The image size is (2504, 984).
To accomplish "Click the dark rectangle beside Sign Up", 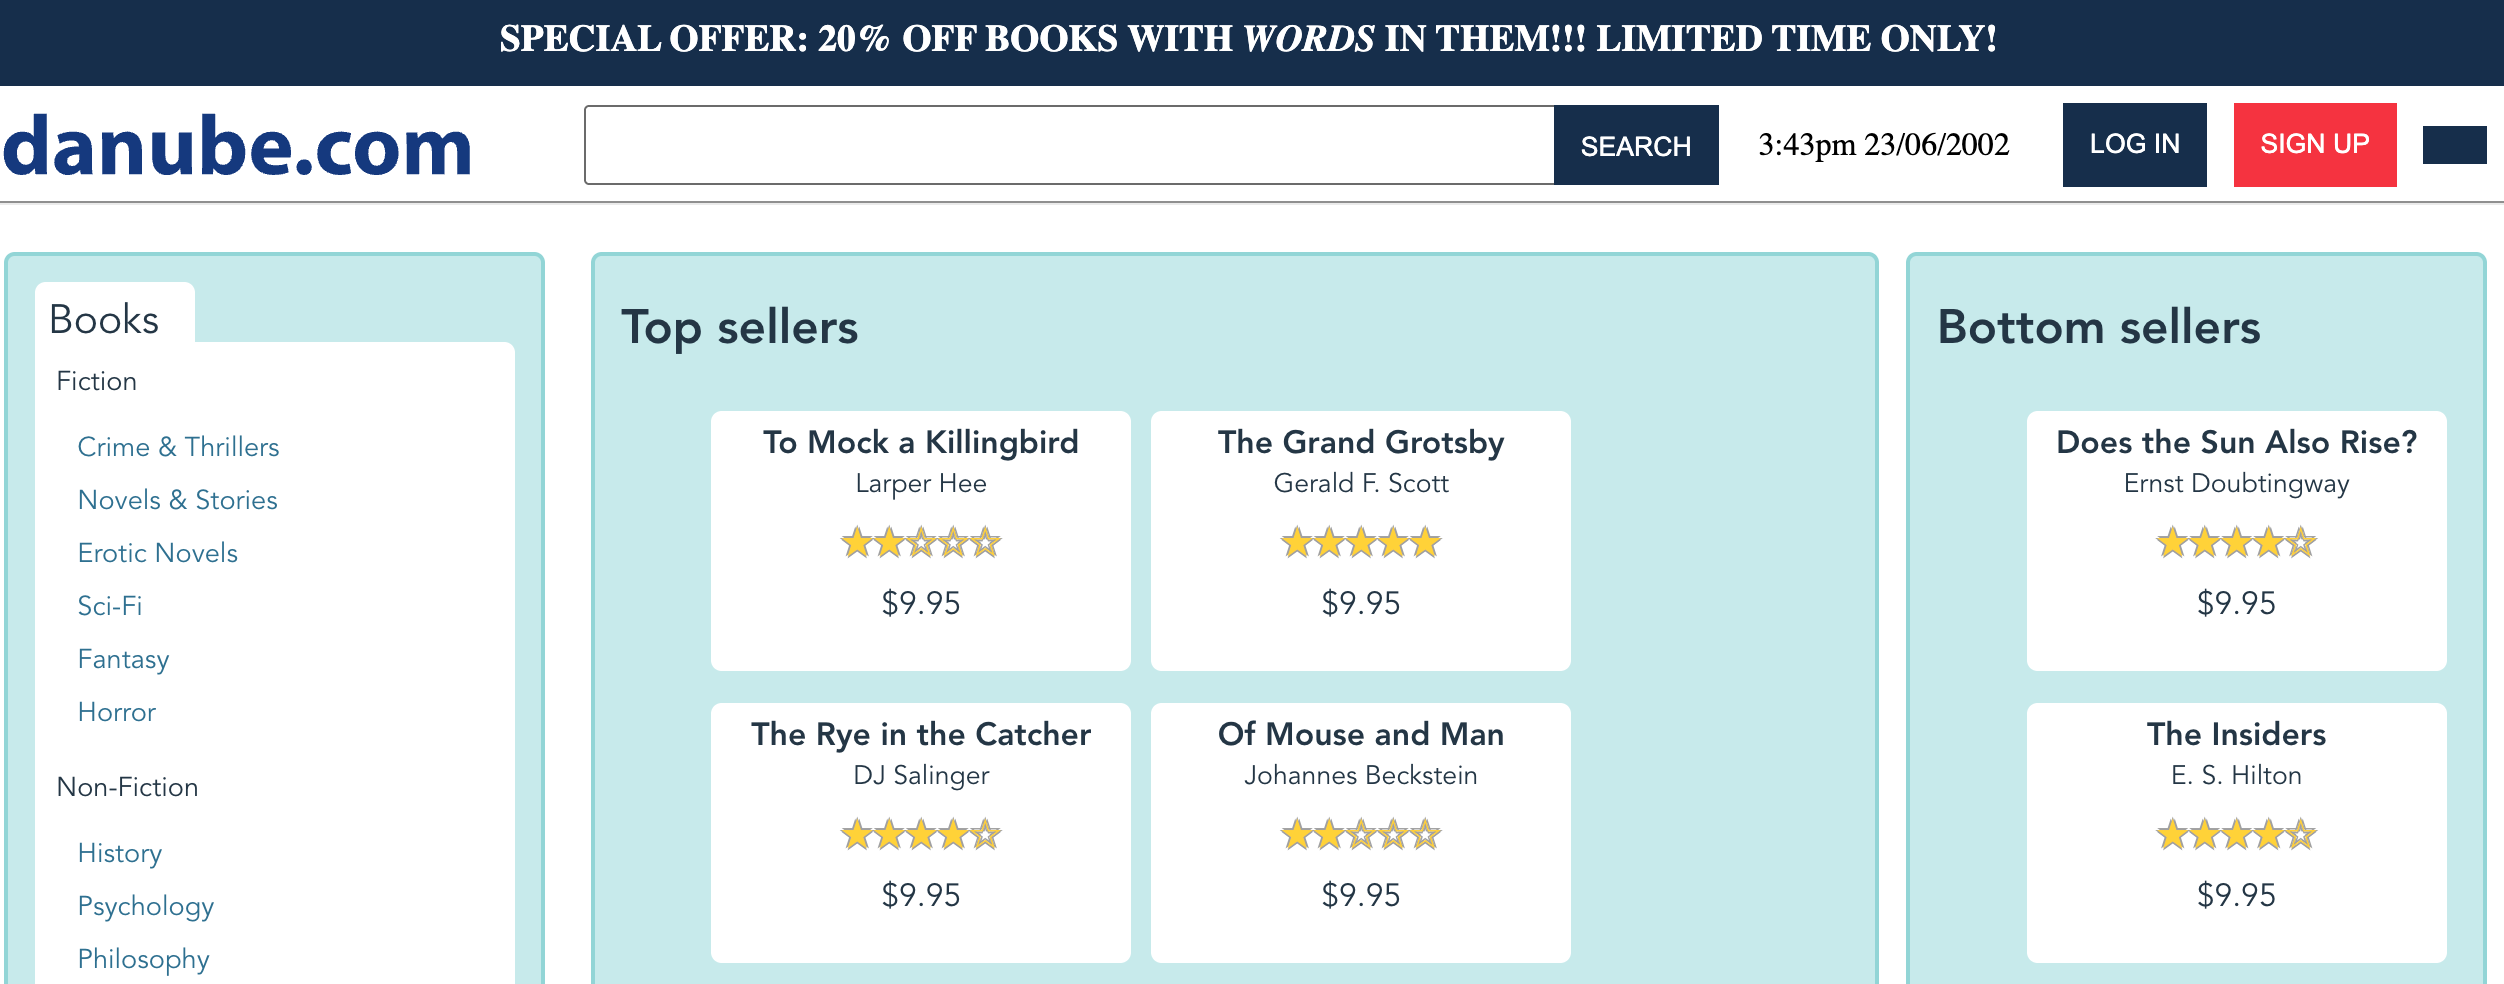I will click(x=2454, y=145).
